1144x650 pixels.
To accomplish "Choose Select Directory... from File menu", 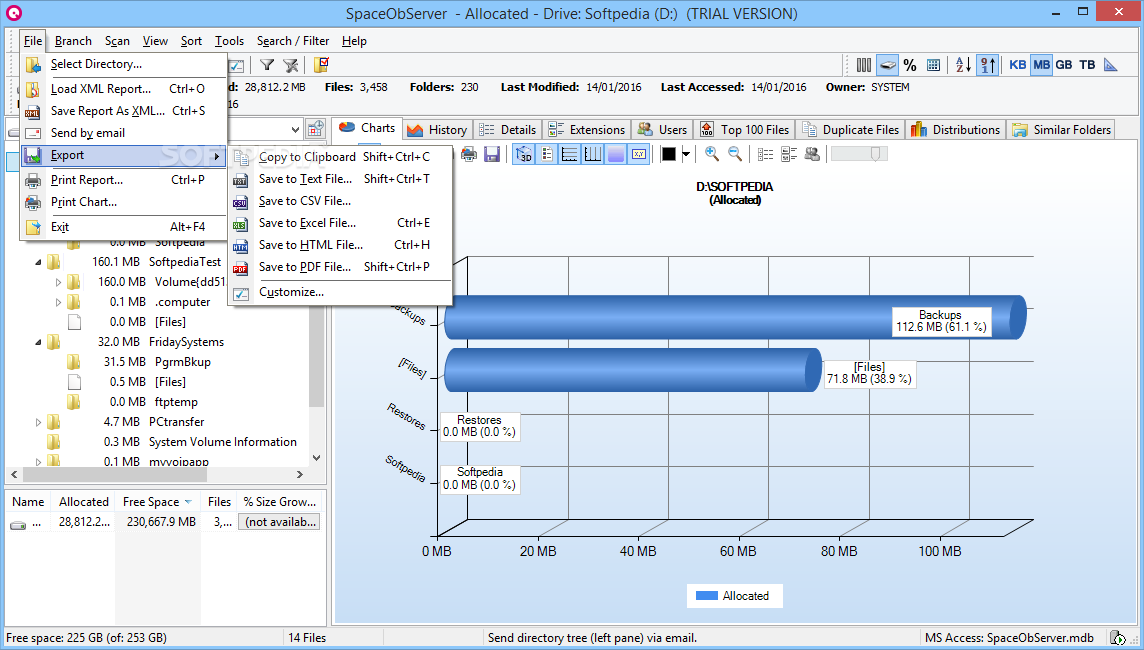I will (124, 64).
